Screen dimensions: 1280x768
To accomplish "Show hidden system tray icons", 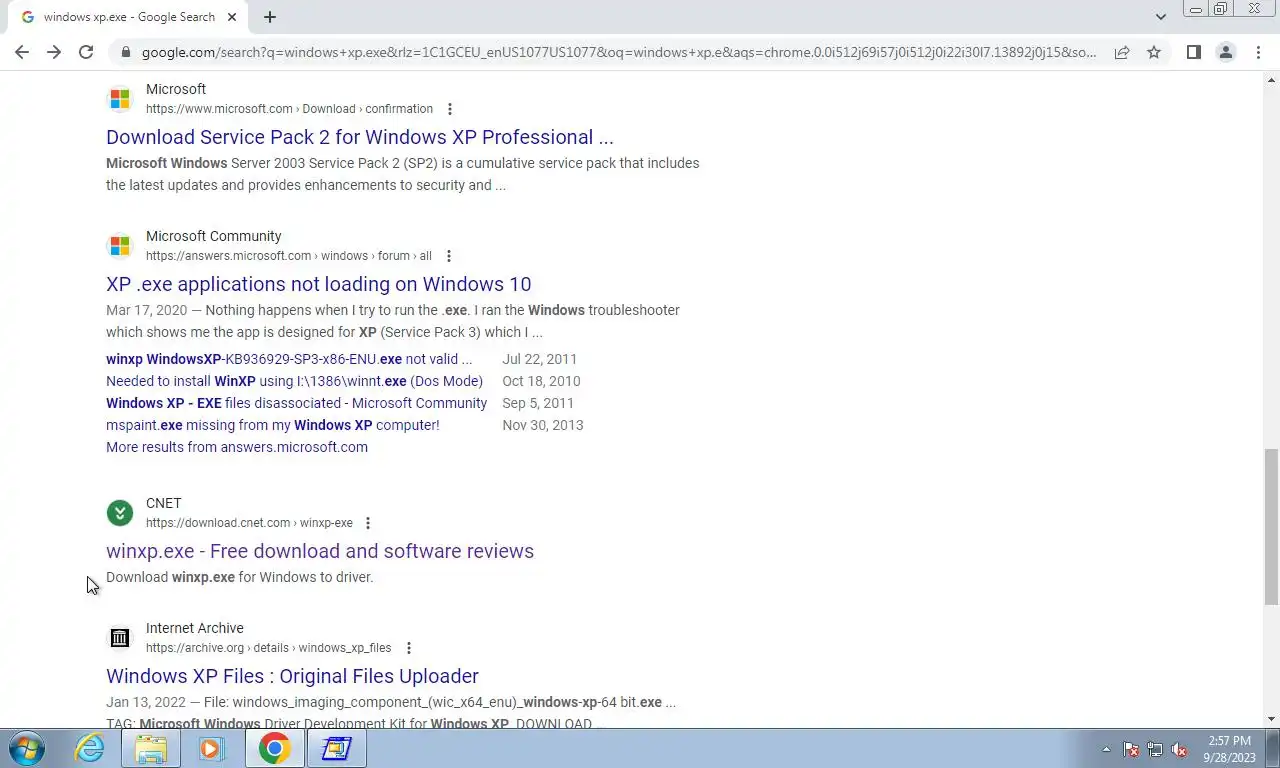I will coord(1106,749).
